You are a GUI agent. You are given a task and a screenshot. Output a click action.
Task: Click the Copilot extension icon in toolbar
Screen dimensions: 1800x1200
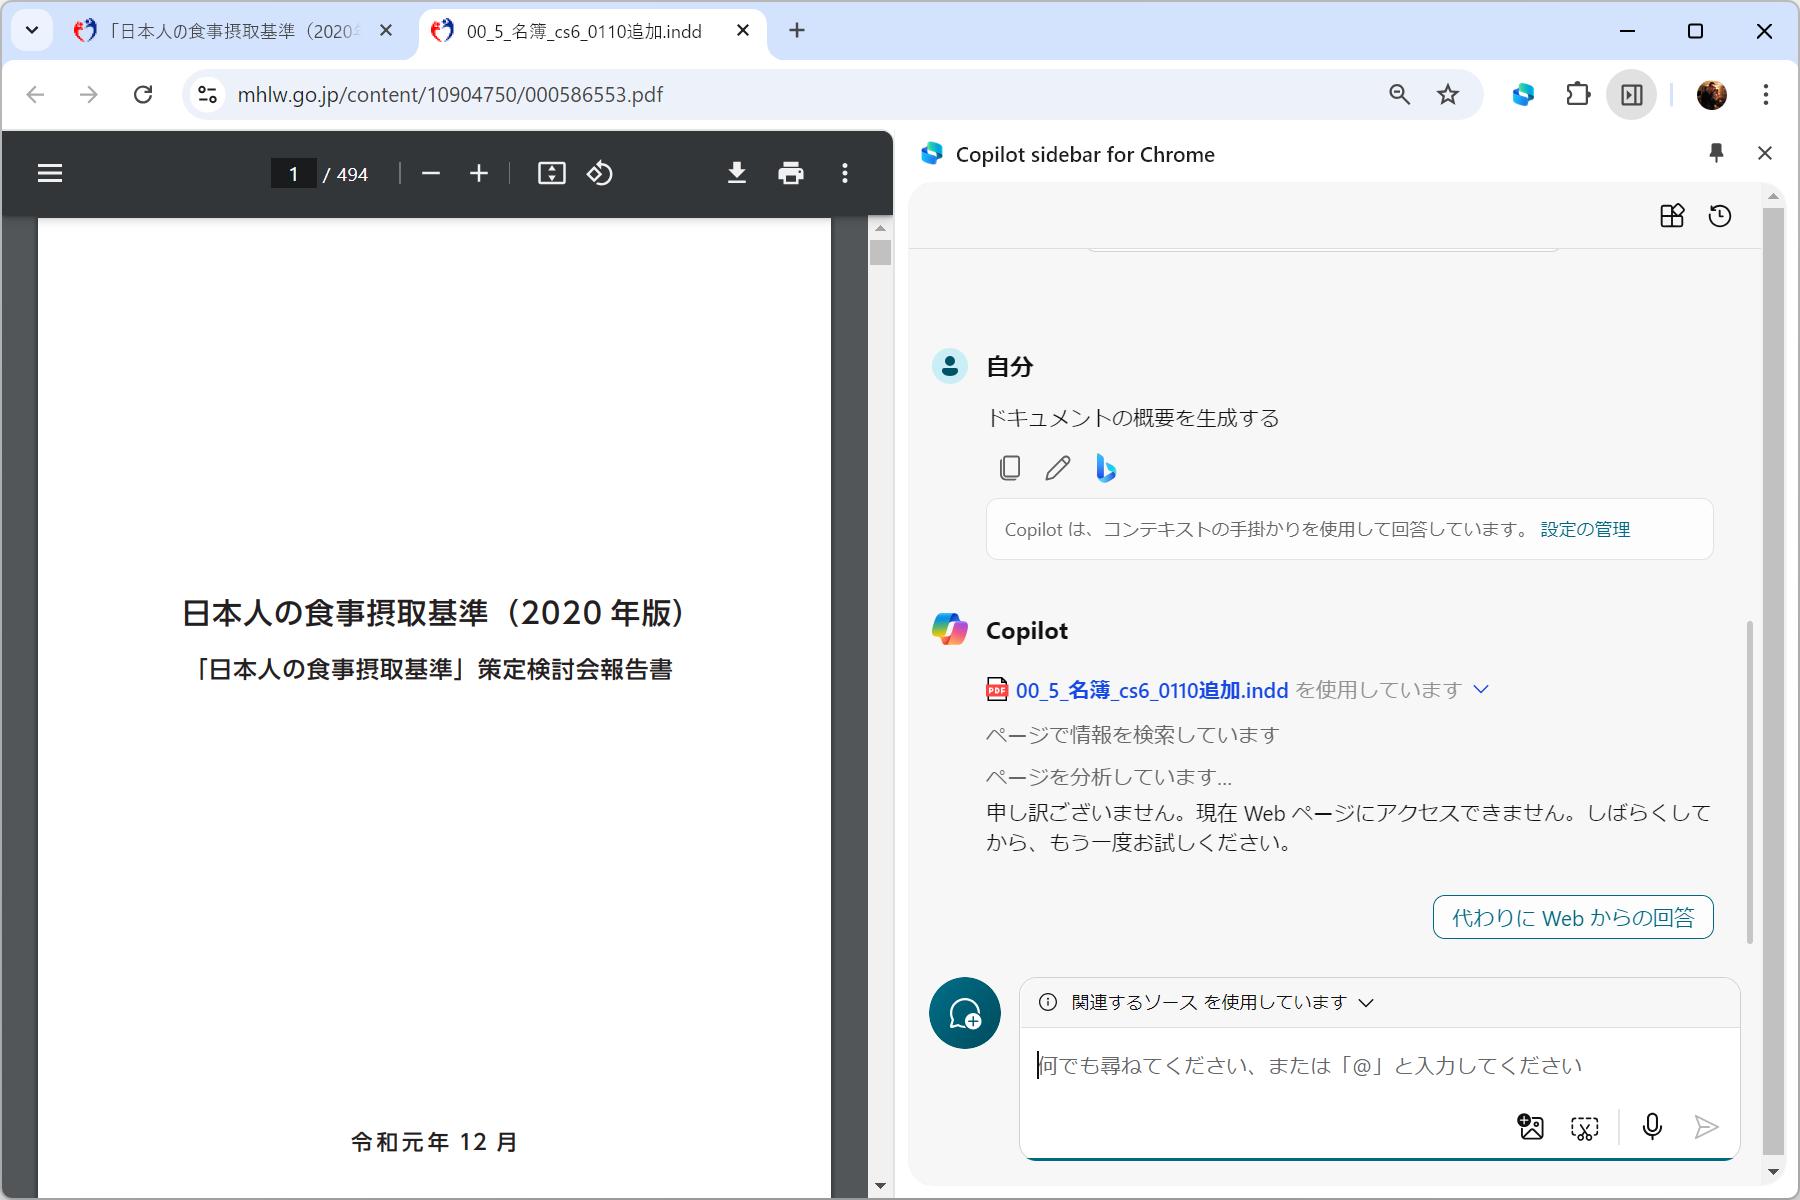pos(1523,95)
